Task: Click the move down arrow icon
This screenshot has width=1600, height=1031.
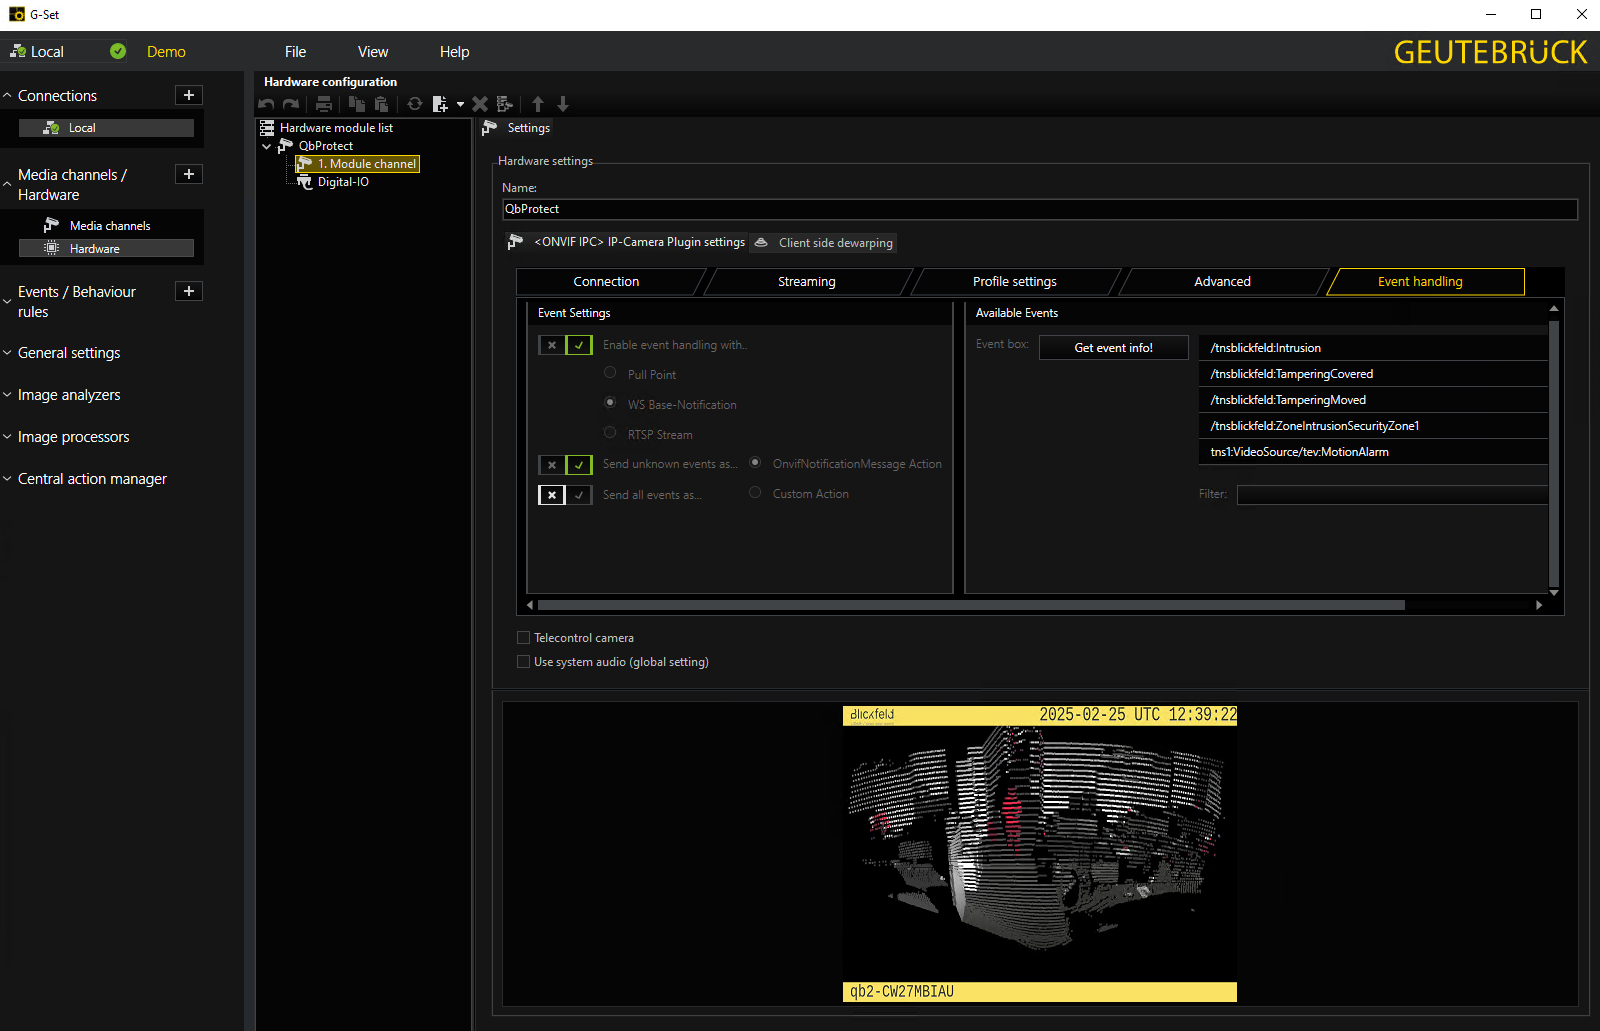Action: 563,104
